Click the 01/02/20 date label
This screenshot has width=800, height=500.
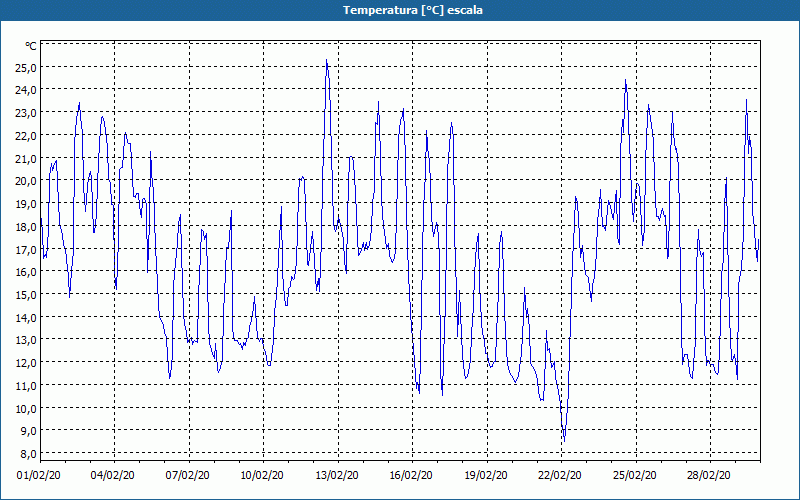point(39,475)
